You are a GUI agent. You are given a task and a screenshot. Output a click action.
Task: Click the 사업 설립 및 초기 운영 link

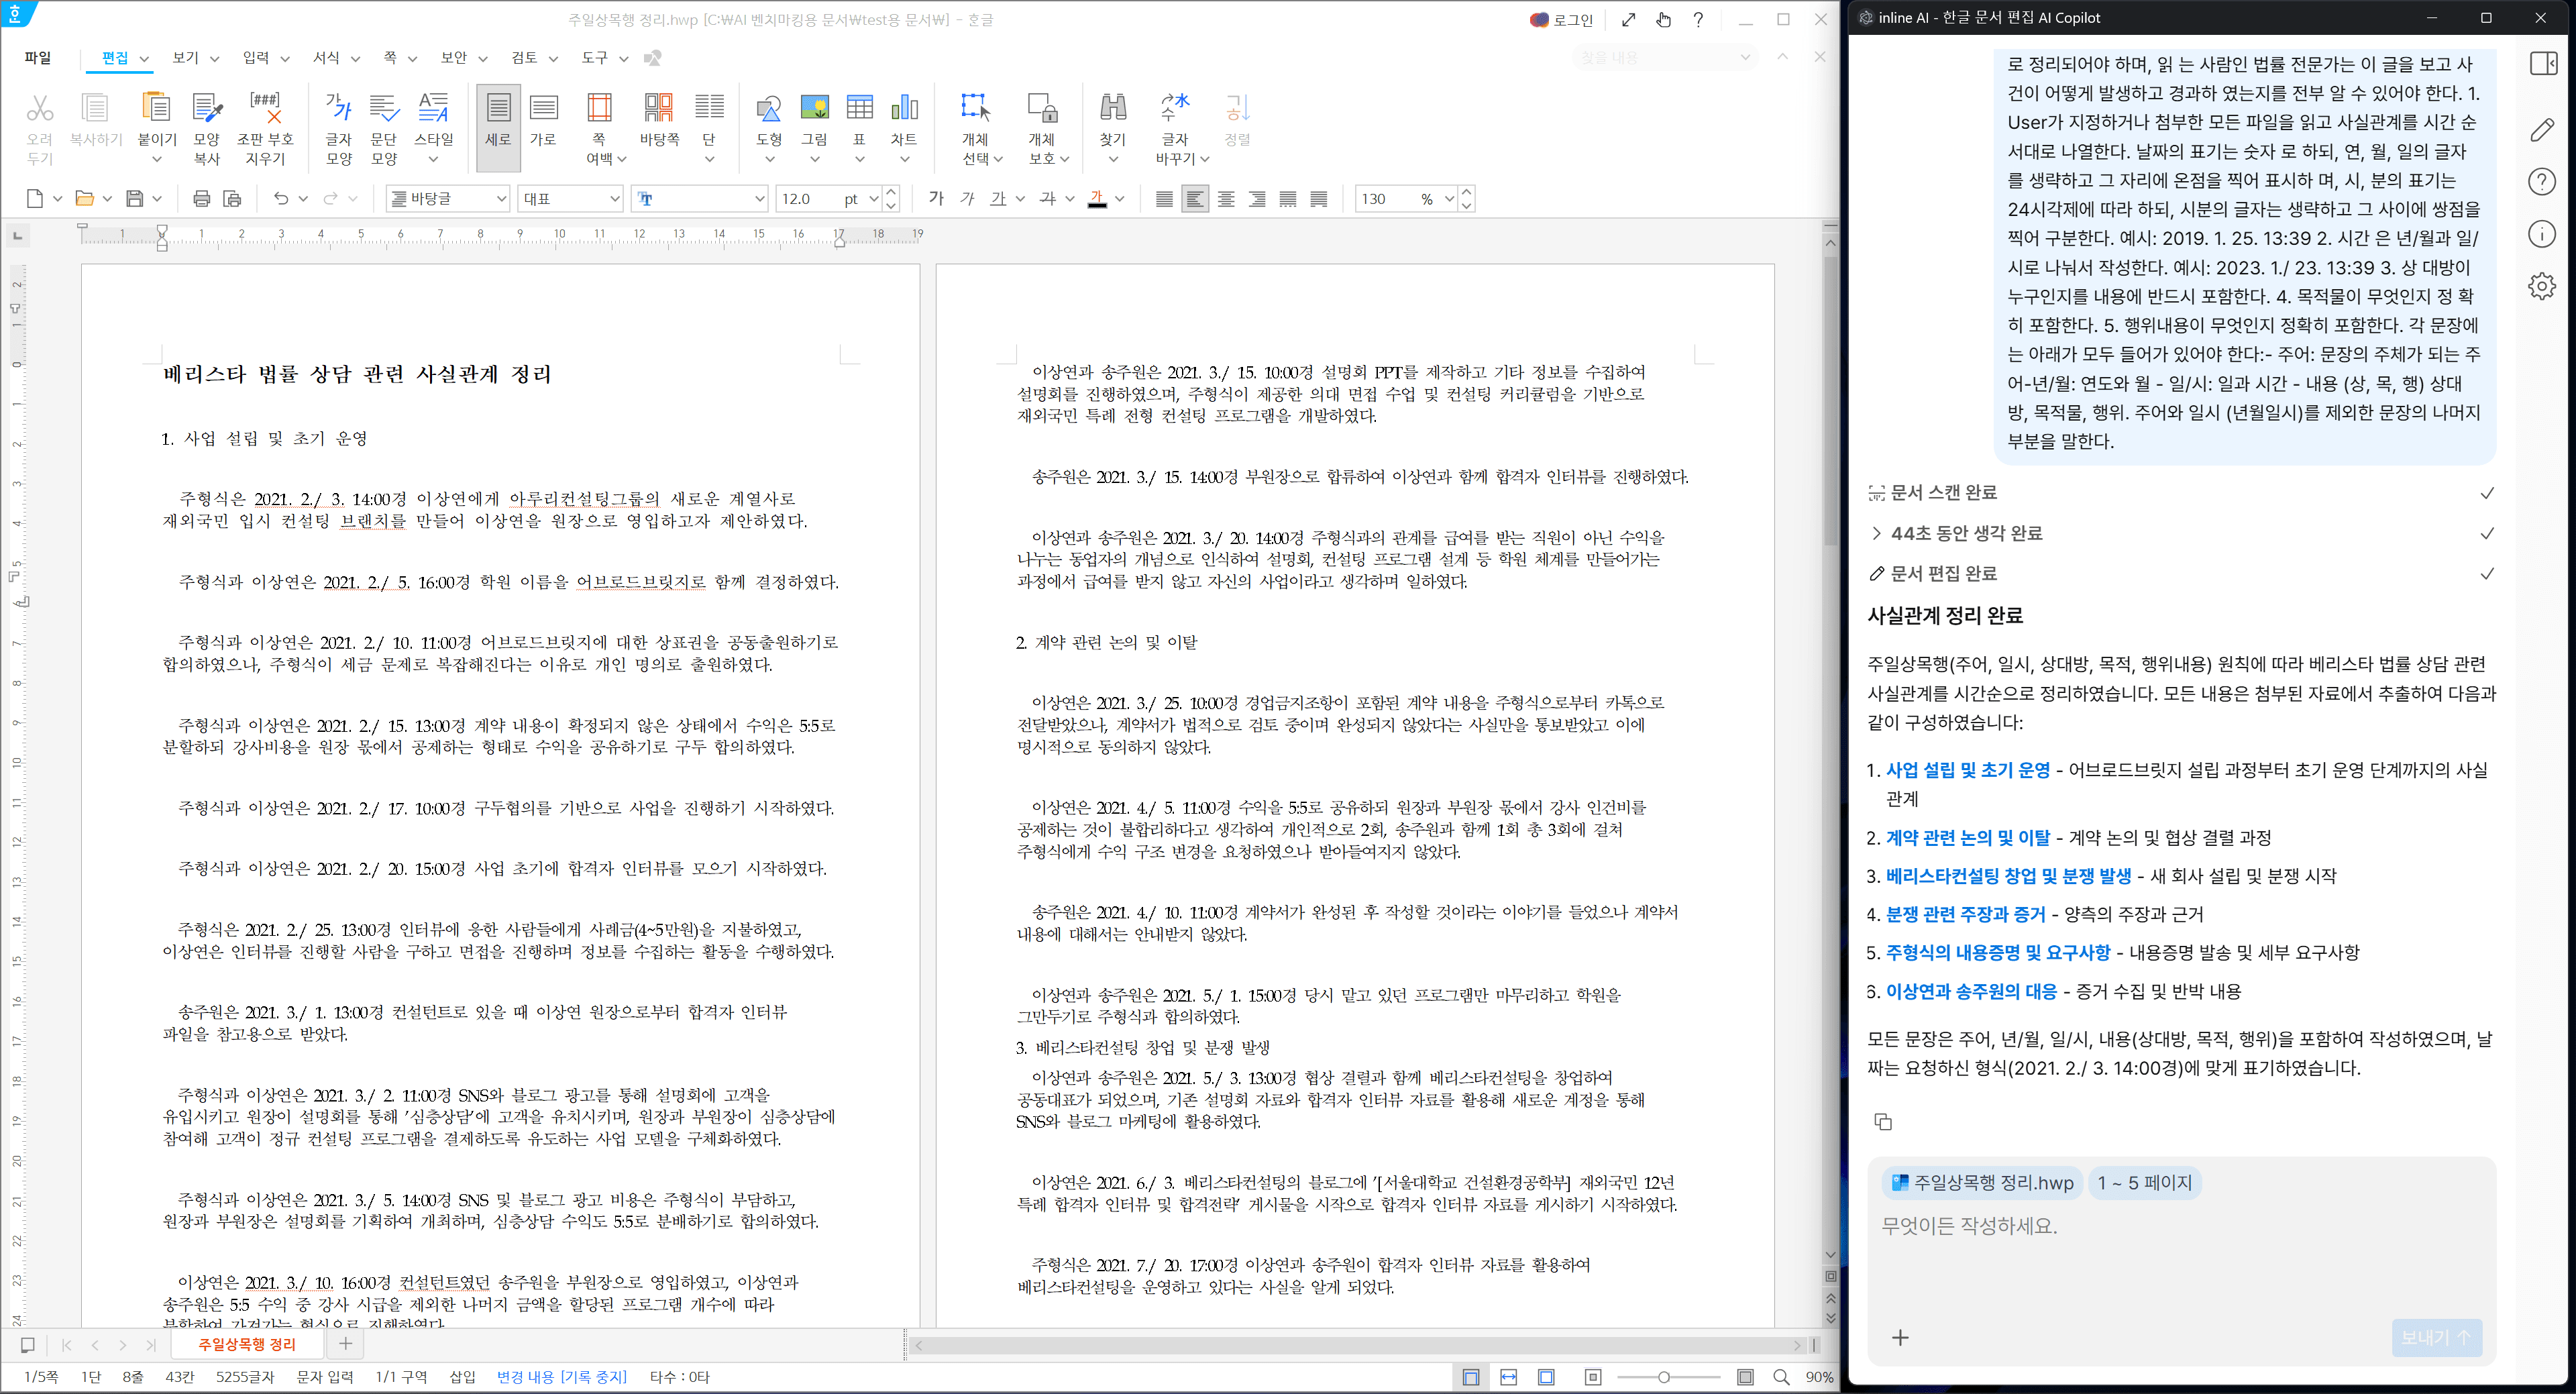[x=1967, y=770]
